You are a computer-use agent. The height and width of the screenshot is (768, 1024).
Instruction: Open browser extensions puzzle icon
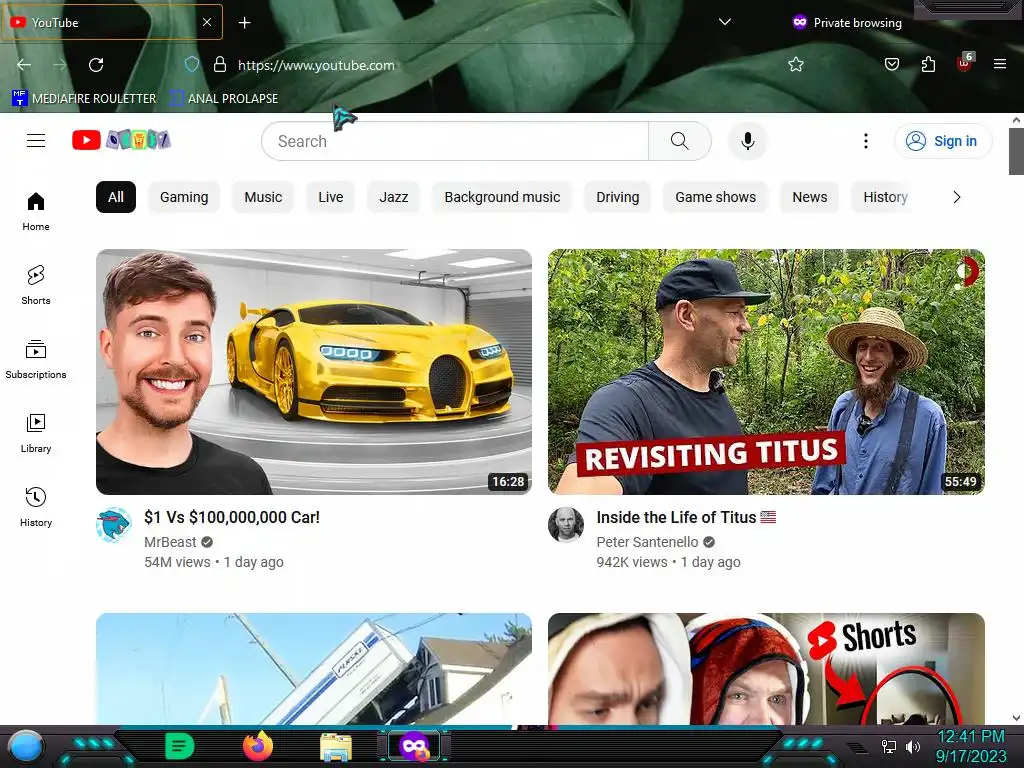click(928, 64)
